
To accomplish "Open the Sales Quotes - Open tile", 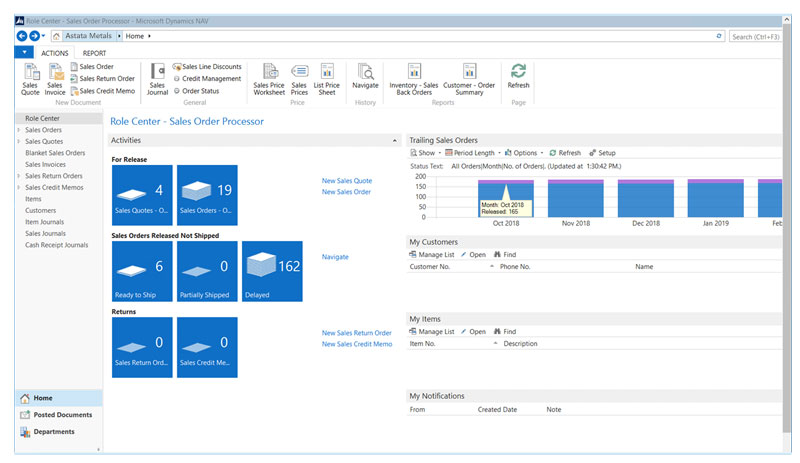I will pos(142,195).
